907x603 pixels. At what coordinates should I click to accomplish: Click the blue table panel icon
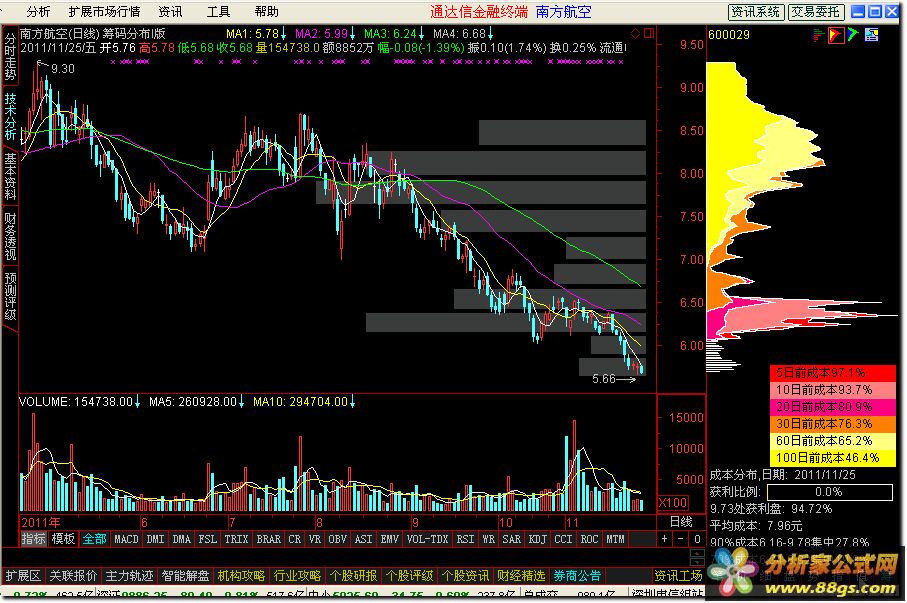pos(871,35)
